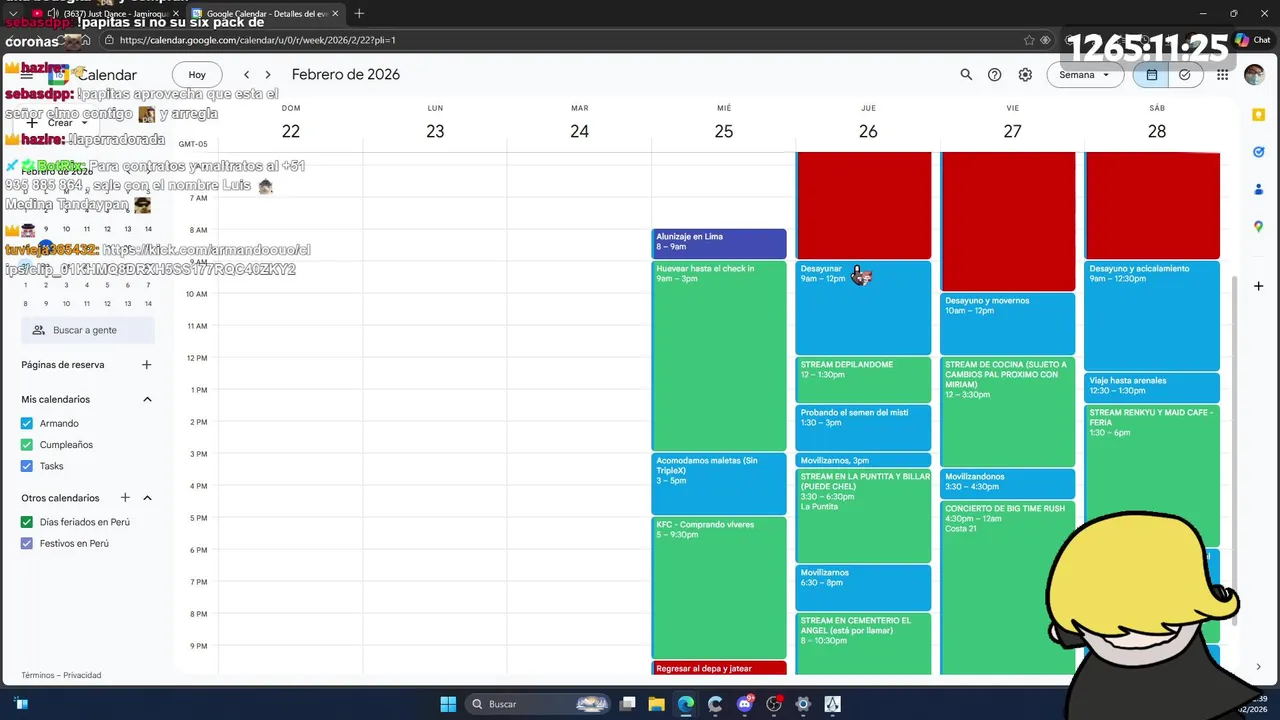Open Viaje hasta arenales event
The width and height of the screenshot is (1280, 720).
[1152, 388]
